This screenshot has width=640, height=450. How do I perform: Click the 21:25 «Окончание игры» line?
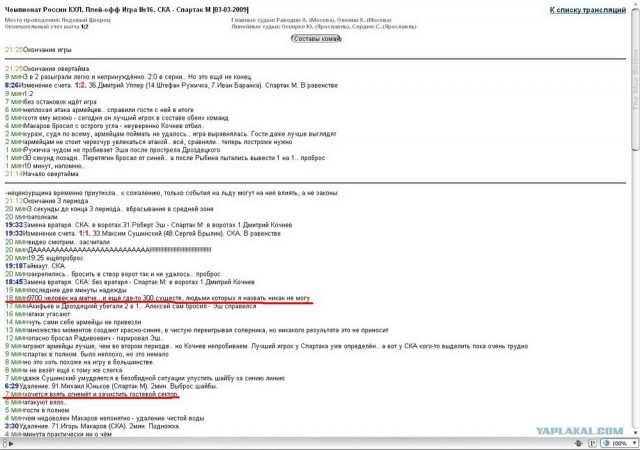[38, 50]
